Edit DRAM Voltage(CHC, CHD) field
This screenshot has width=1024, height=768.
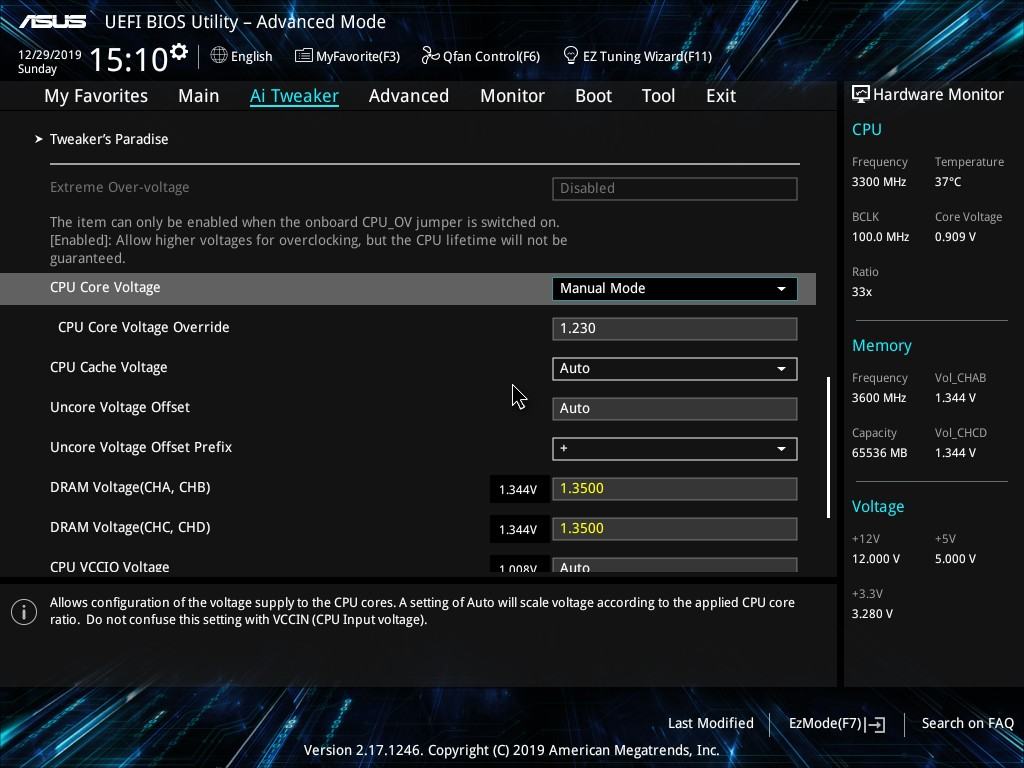675,528
